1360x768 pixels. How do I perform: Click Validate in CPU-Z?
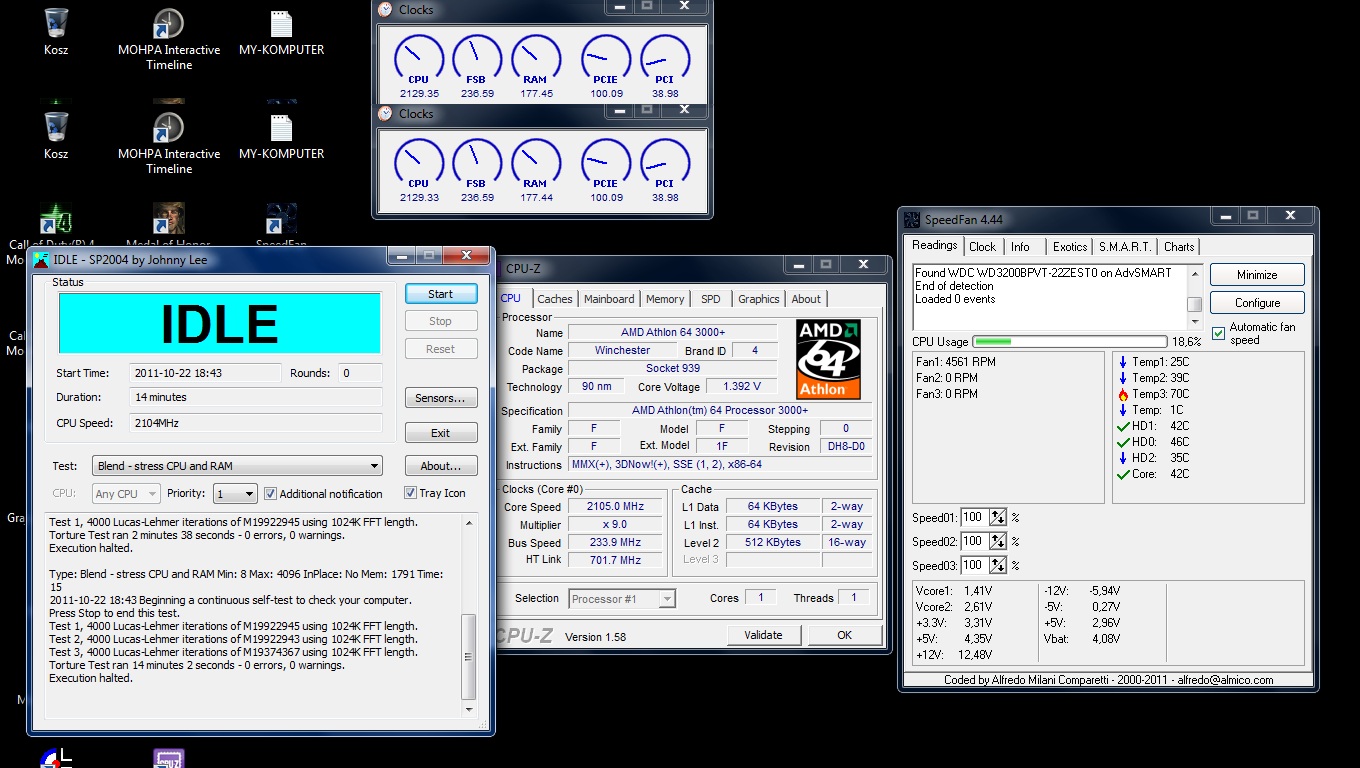pos(763,635)
